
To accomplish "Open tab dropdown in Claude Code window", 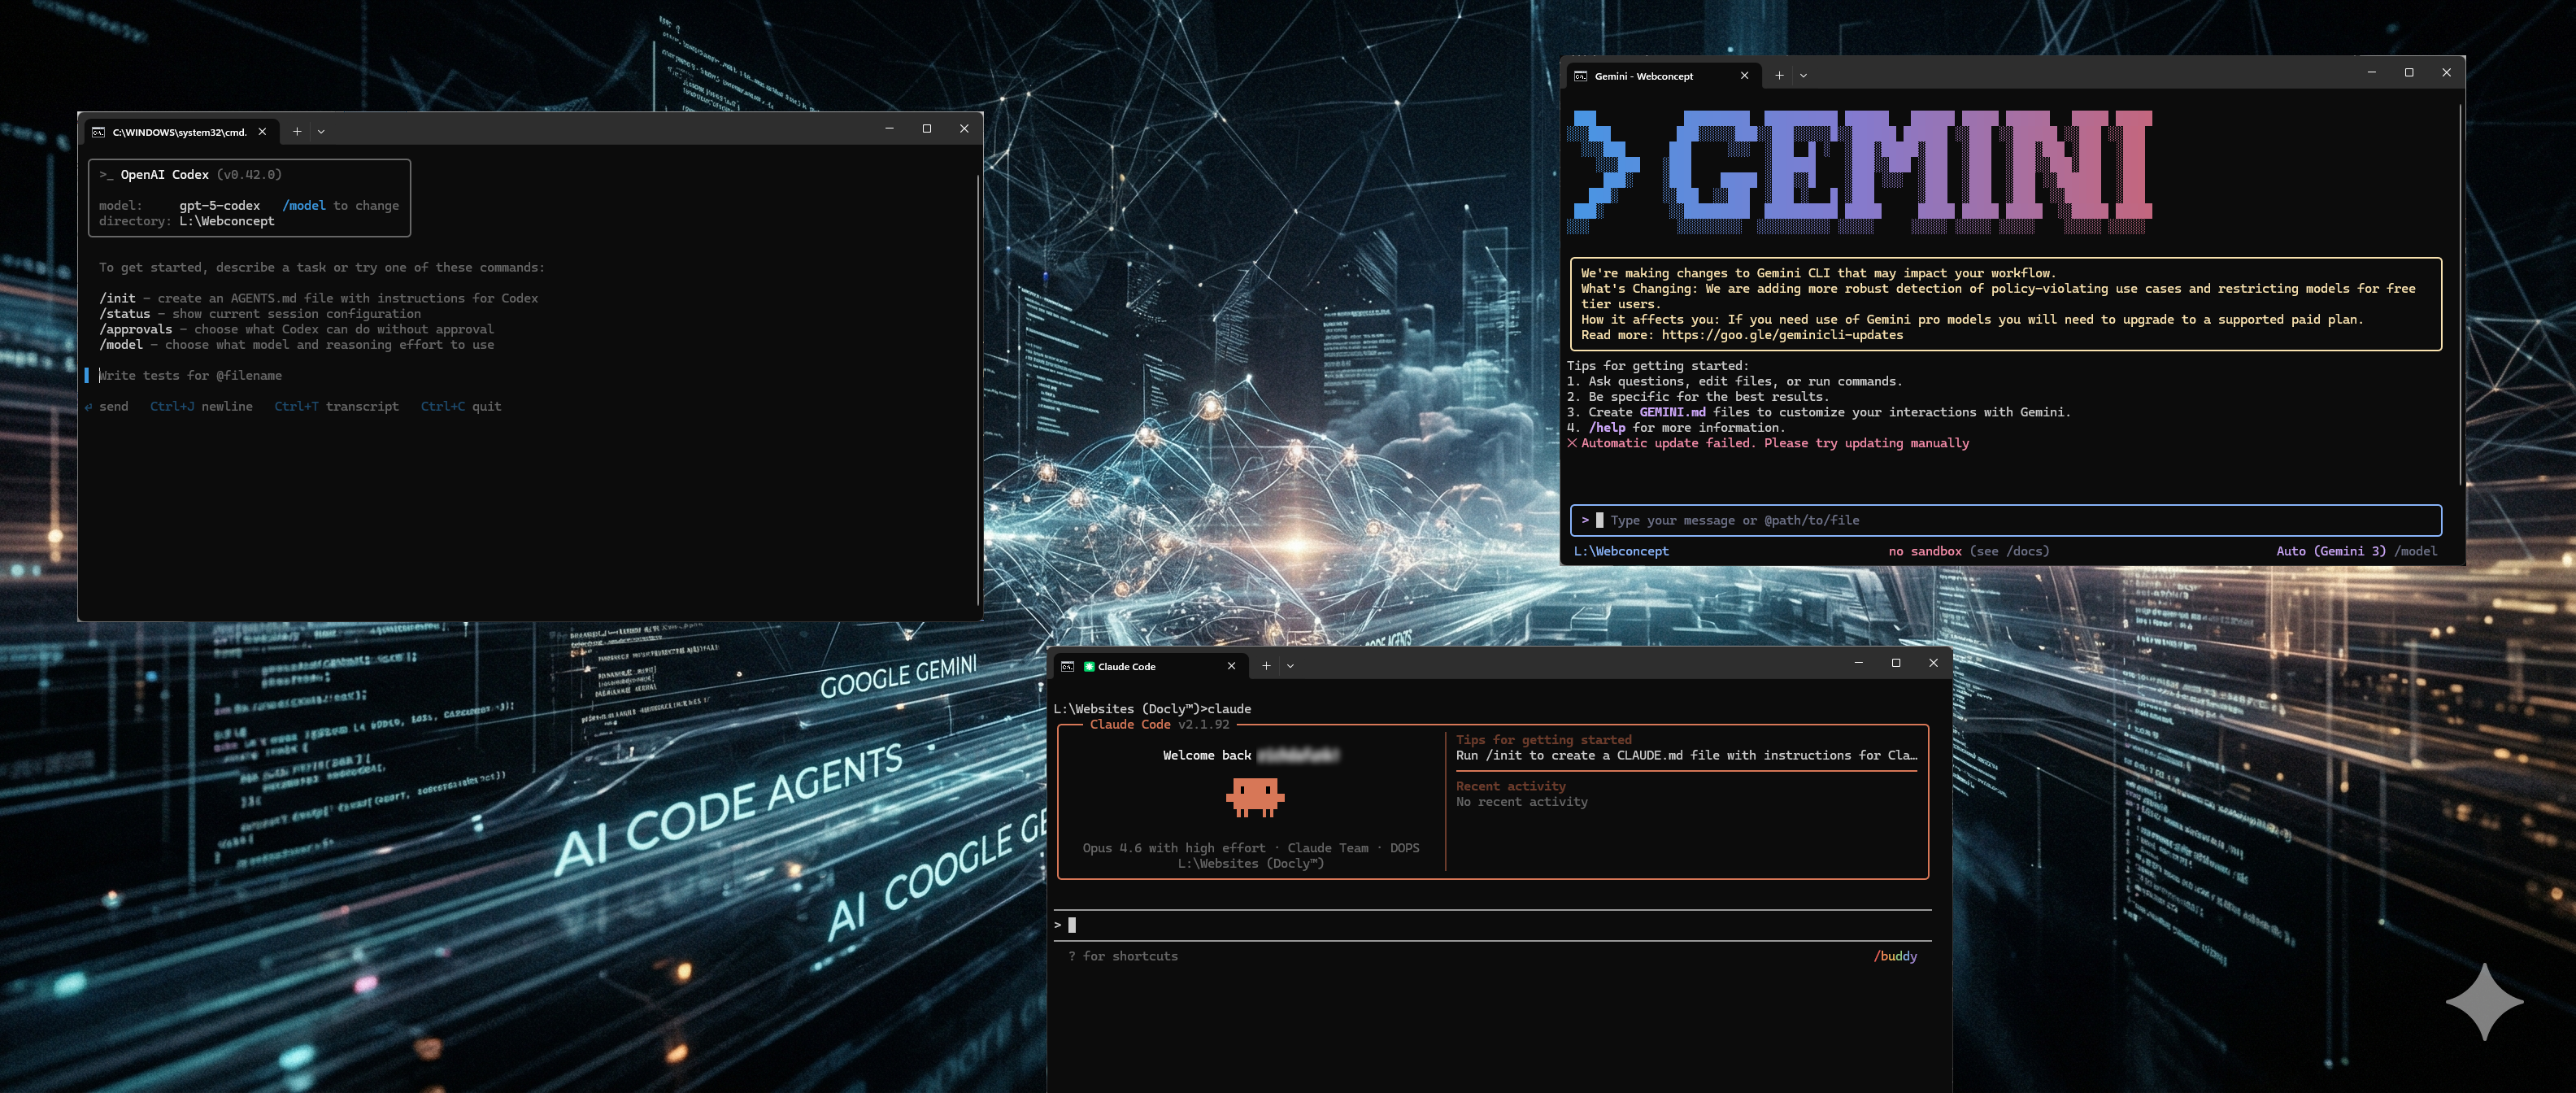I will [x=1290, y=665].
